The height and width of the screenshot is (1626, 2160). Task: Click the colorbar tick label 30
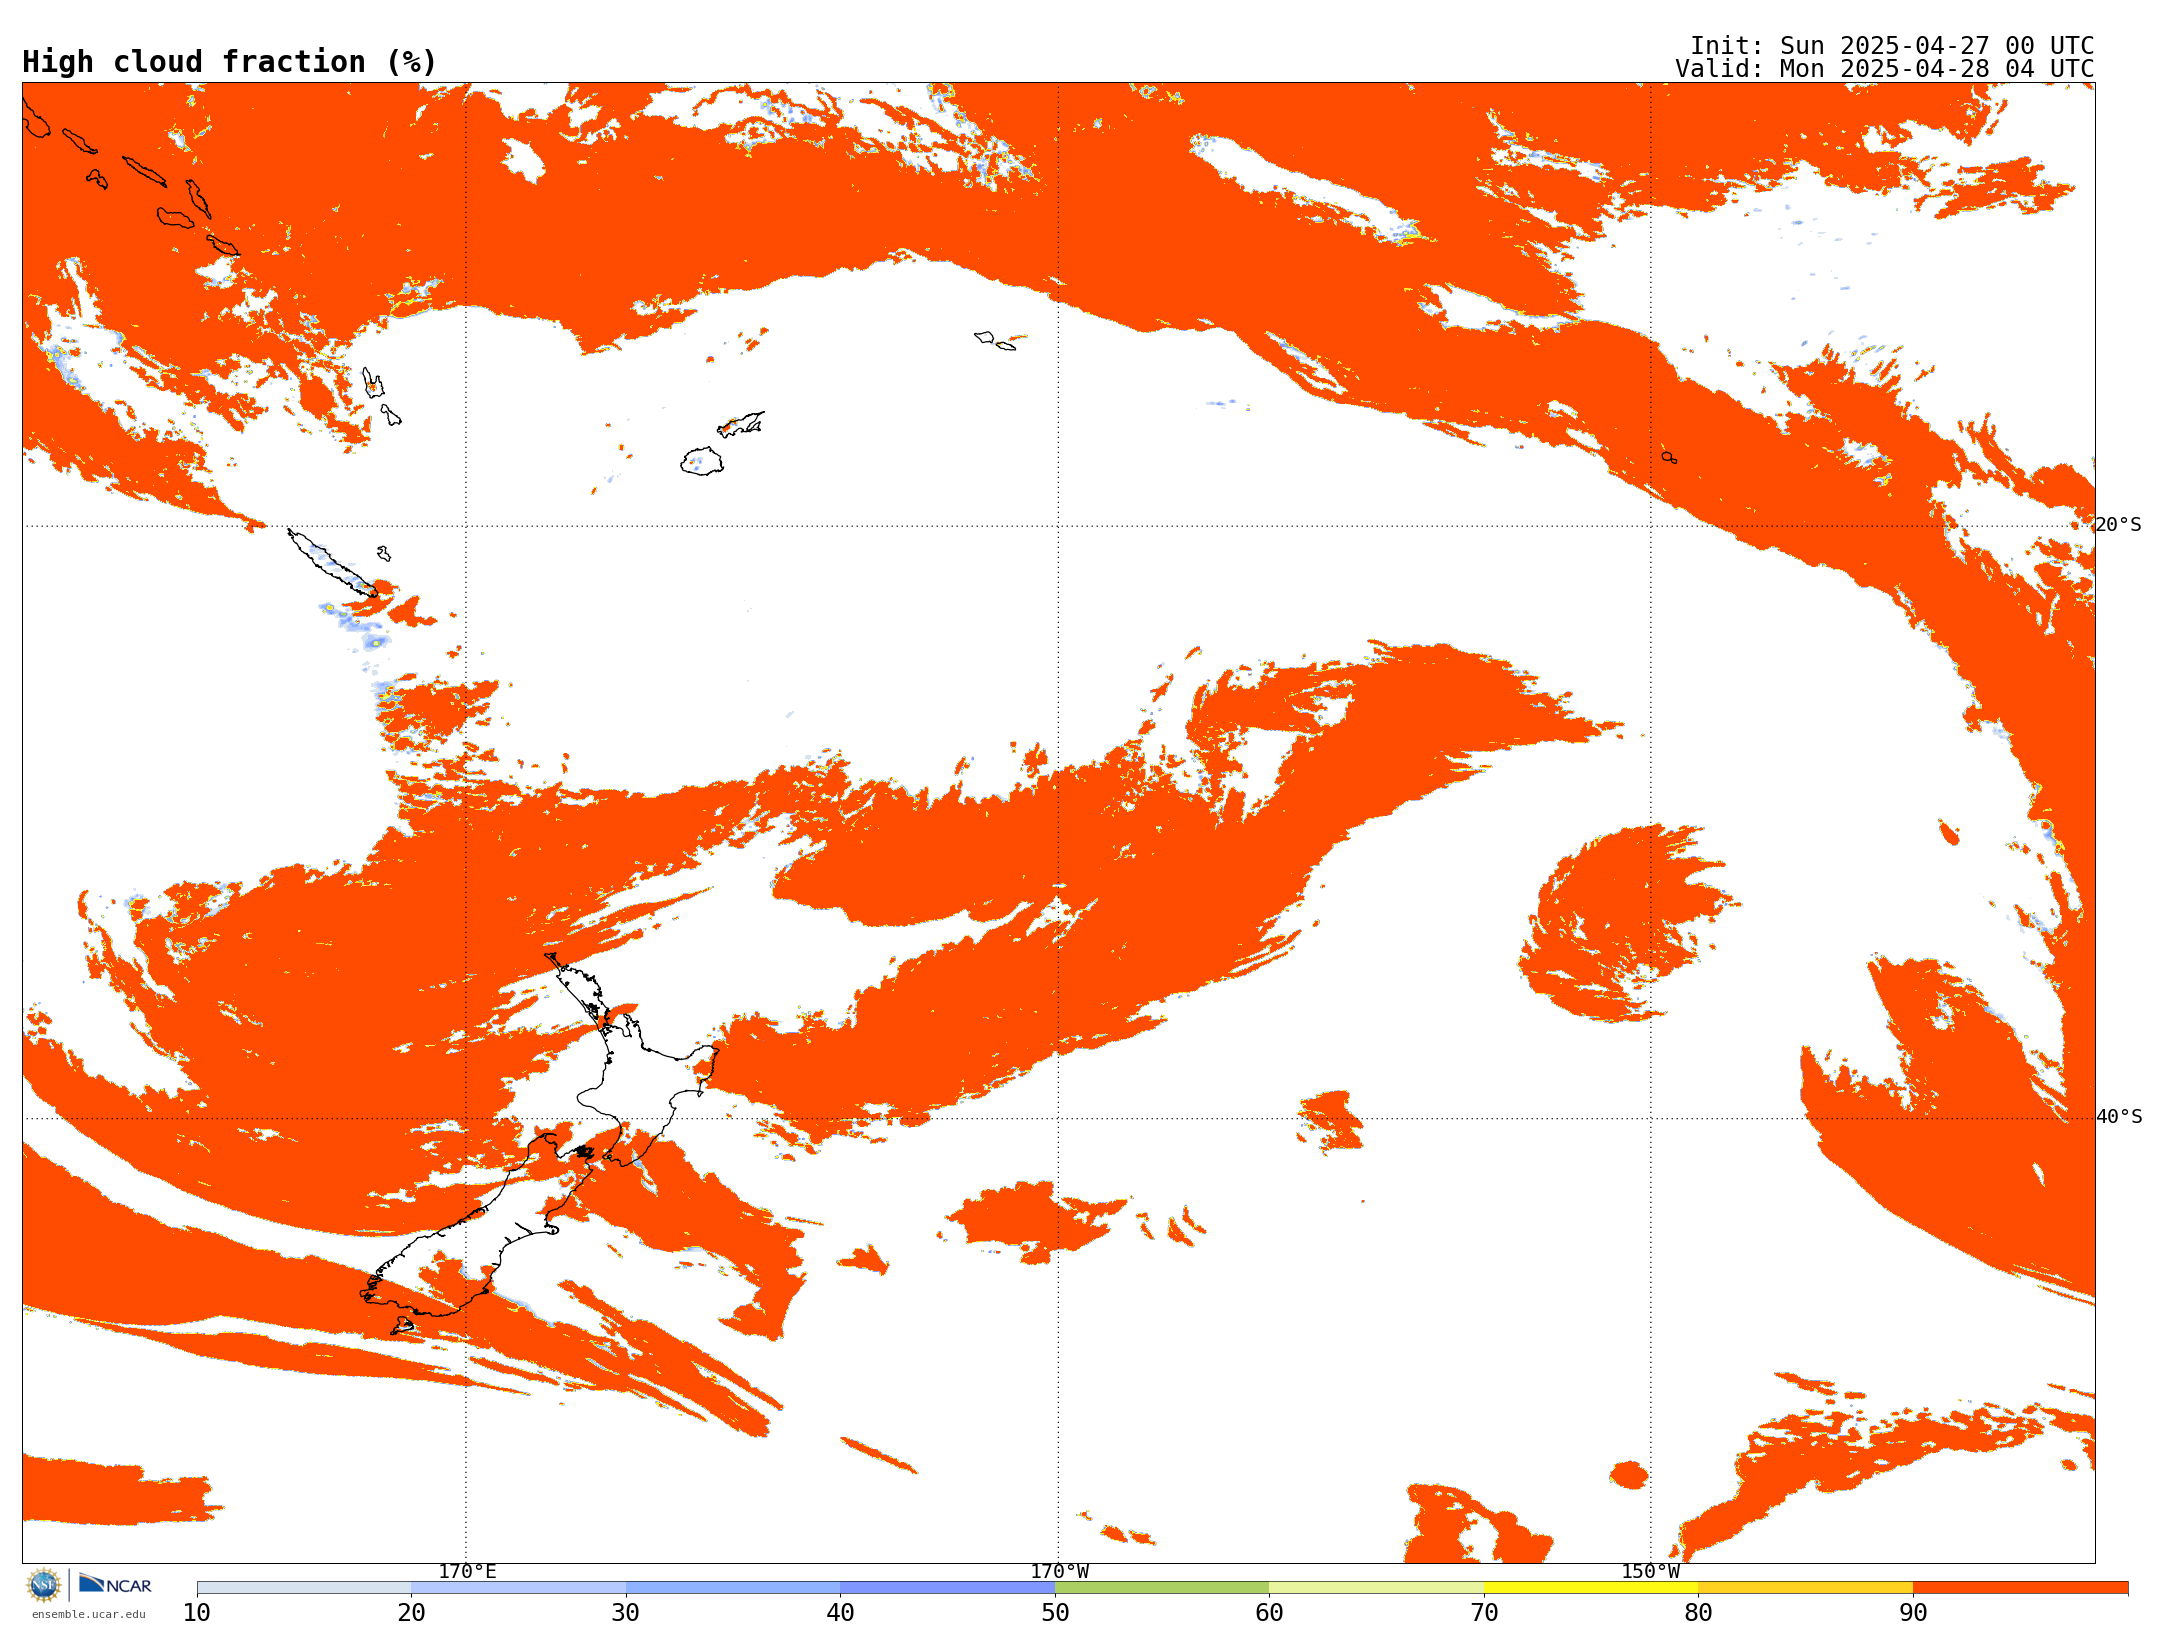tap(626, 1612)
